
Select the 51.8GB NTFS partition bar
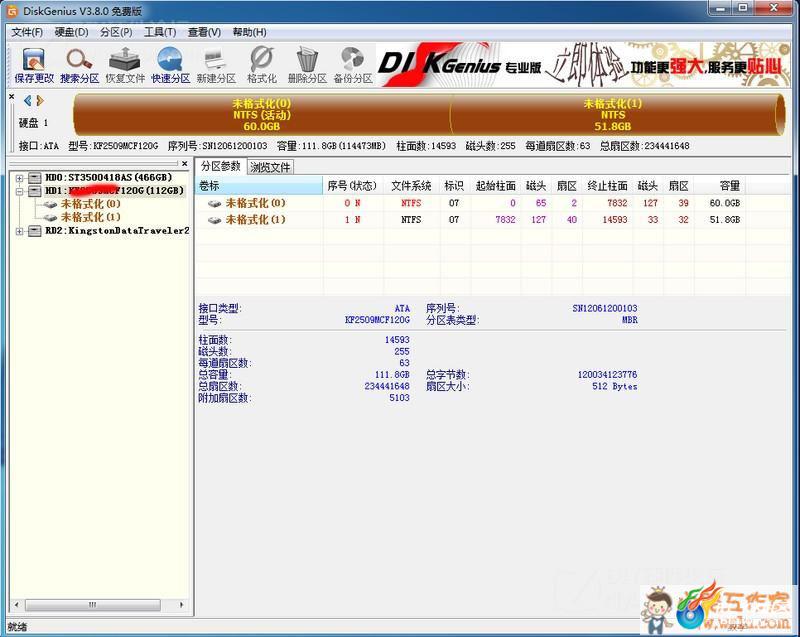coord(617,115)
